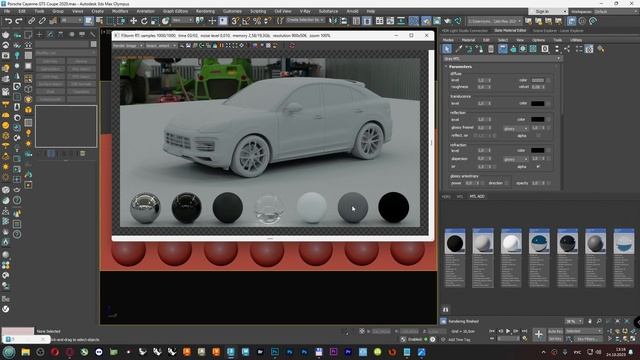
Task: Click the diffuse level value field
Action: [x=482, y=80]
